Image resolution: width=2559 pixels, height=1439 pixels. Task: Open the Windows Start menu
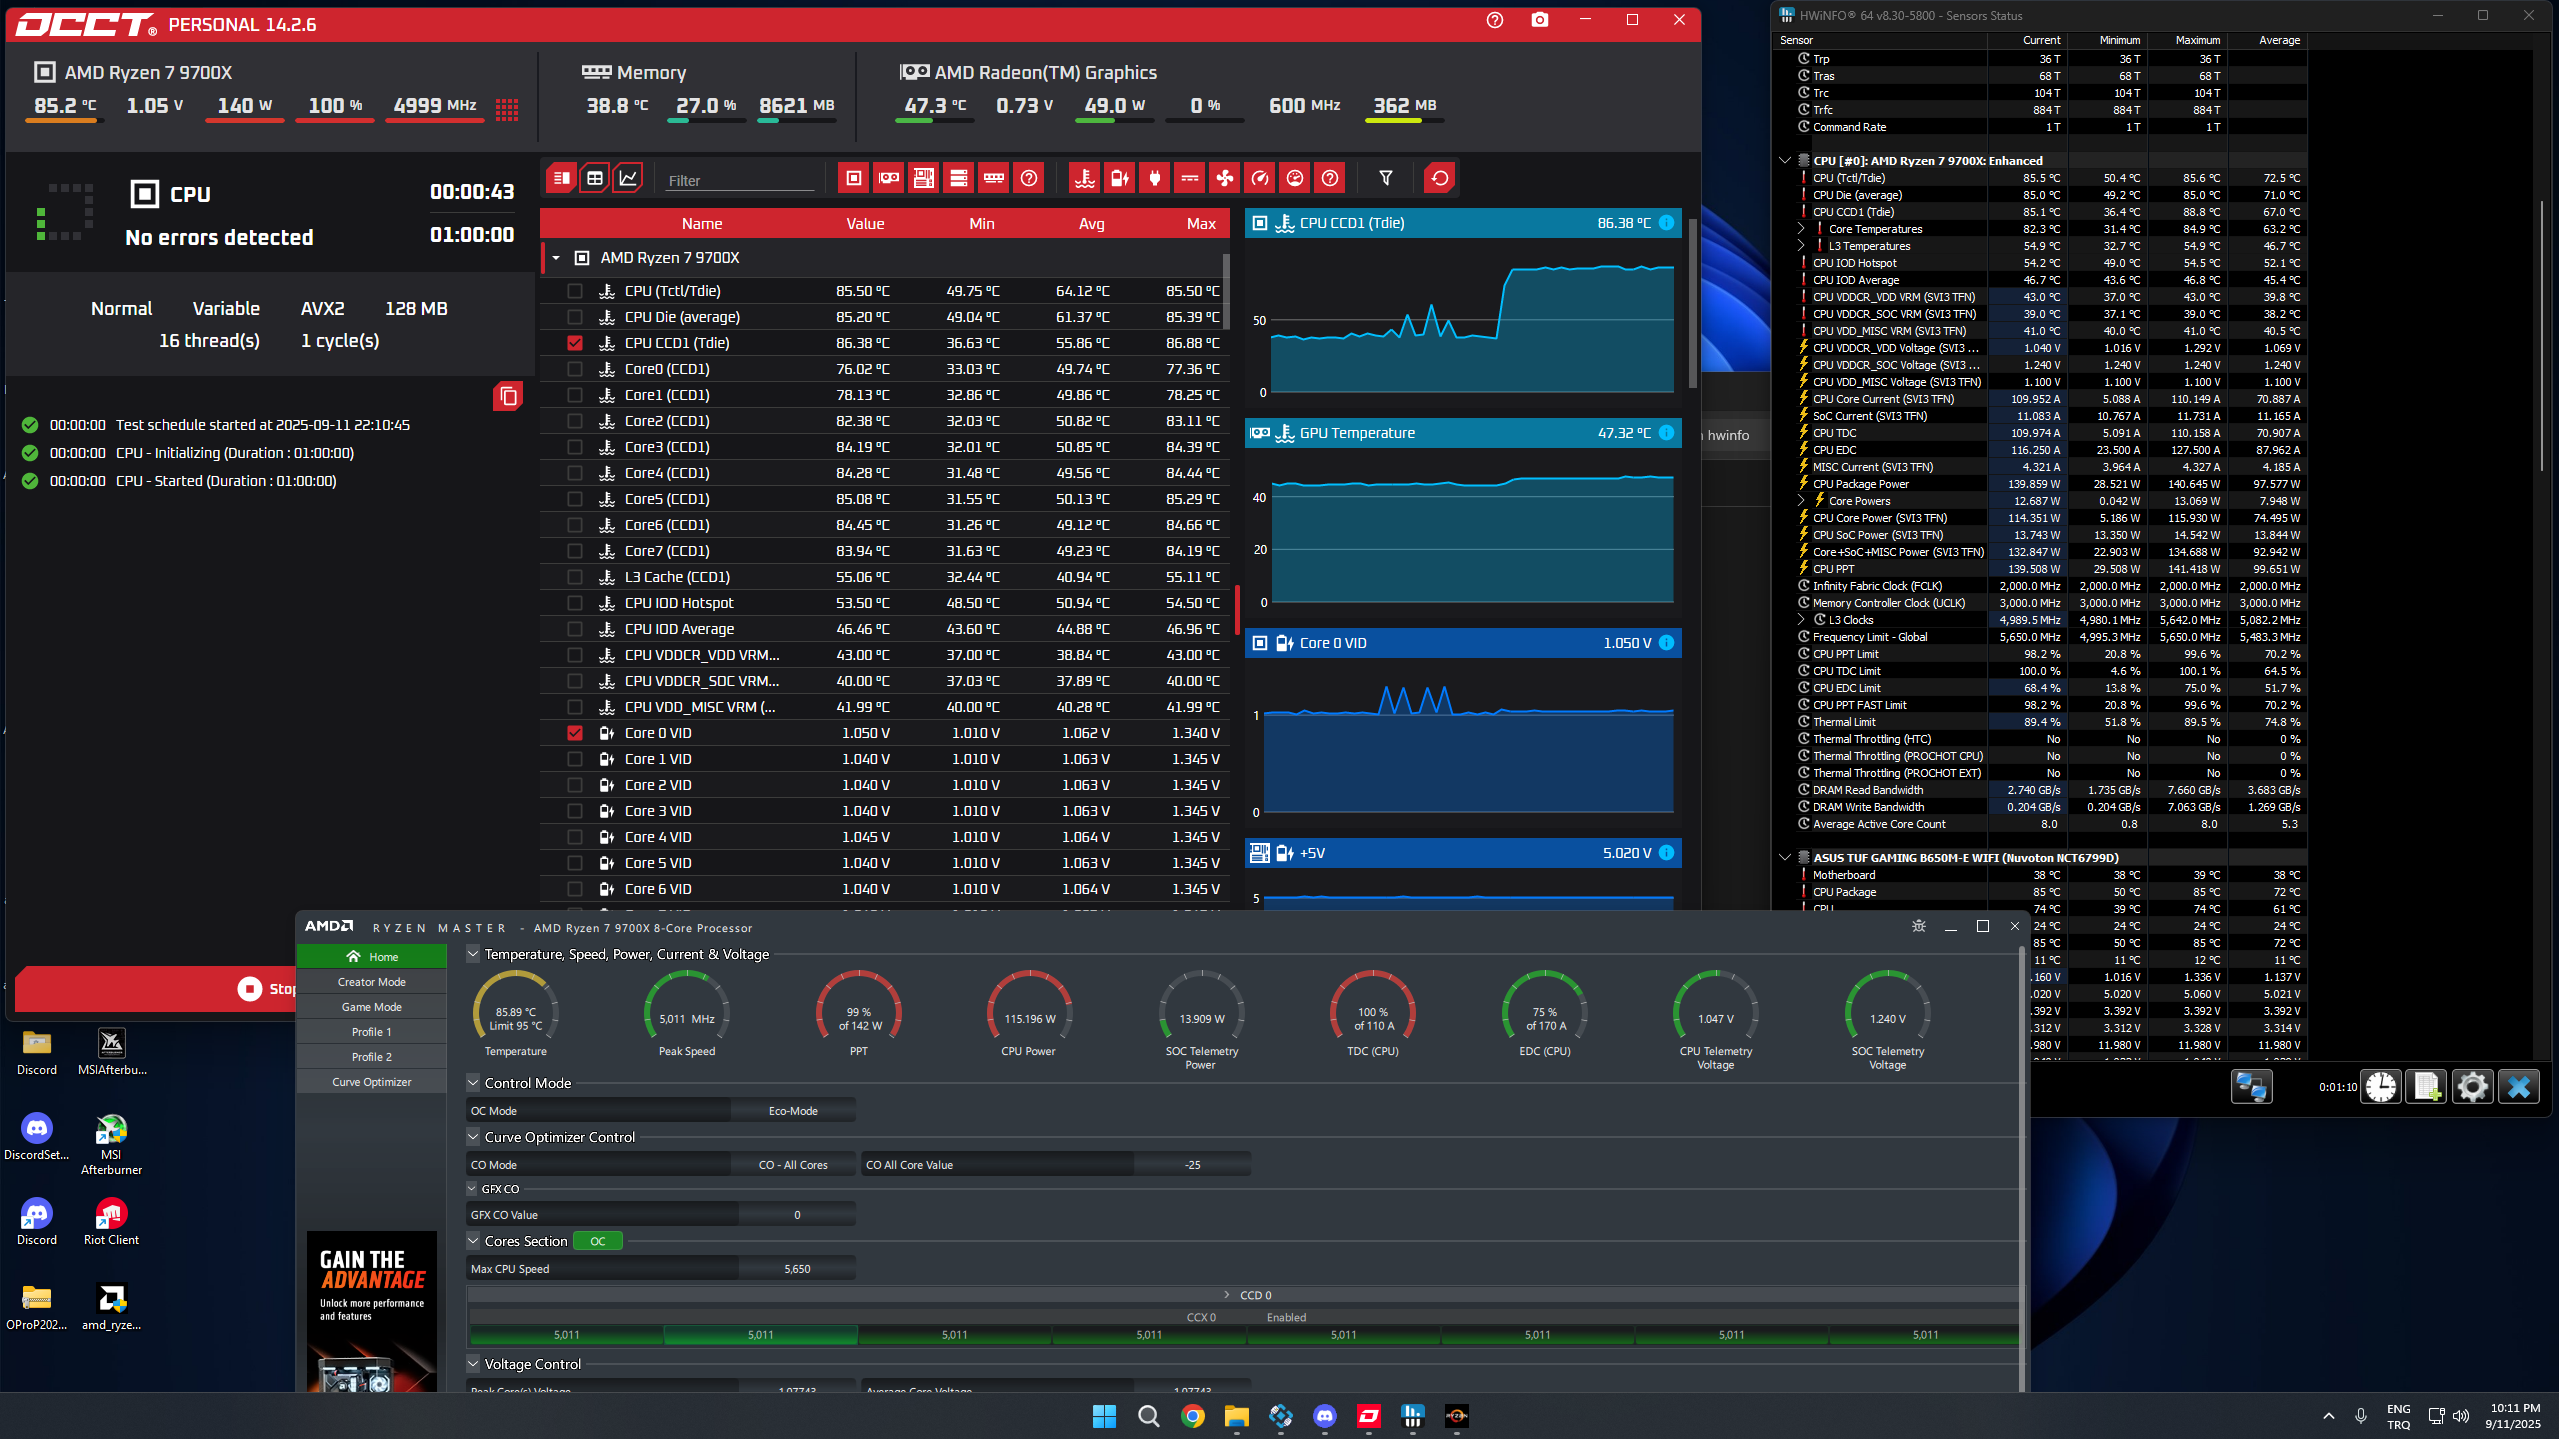pyautogui.click(x=1105, y=1416)
